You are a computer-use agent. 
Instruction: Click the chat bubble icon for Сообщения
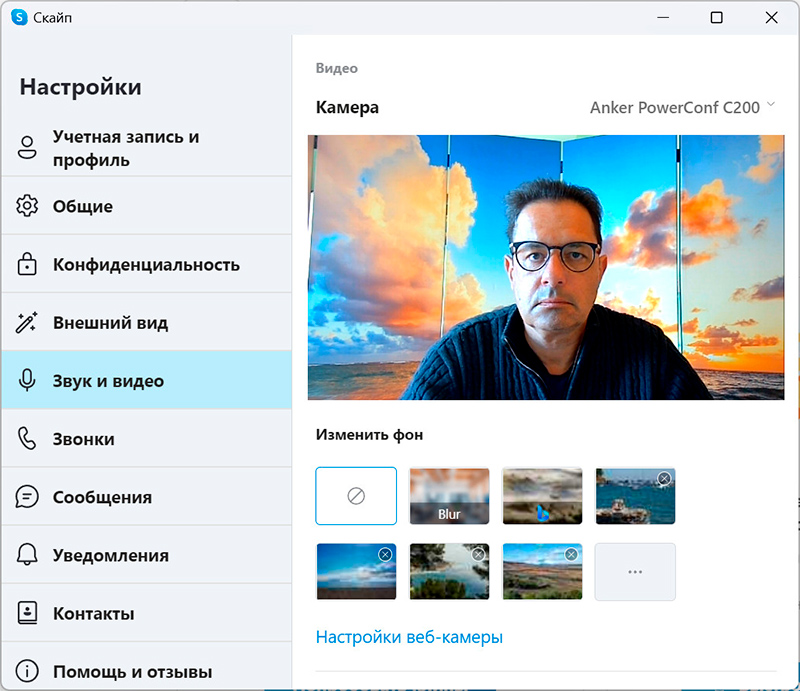click(x=27, y=497)
